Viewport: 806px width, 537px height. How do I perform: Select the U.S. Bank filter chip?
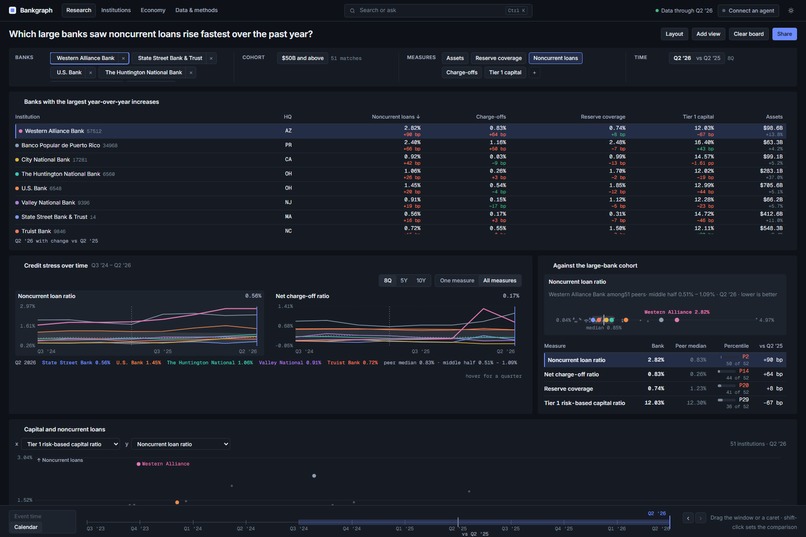tap(69, 72)
